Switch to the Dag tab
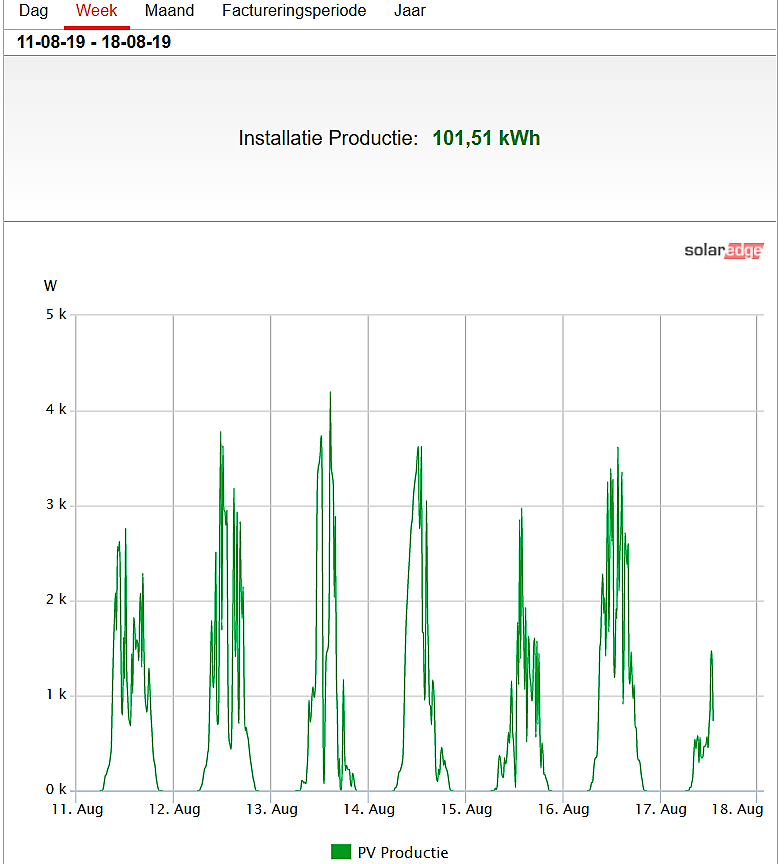 pos(34,11)
